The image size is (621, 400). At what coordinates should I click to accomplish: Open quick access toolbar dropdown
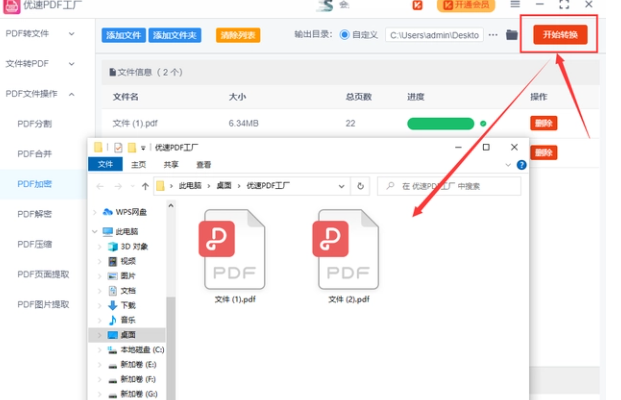click(x=143, y=148)
